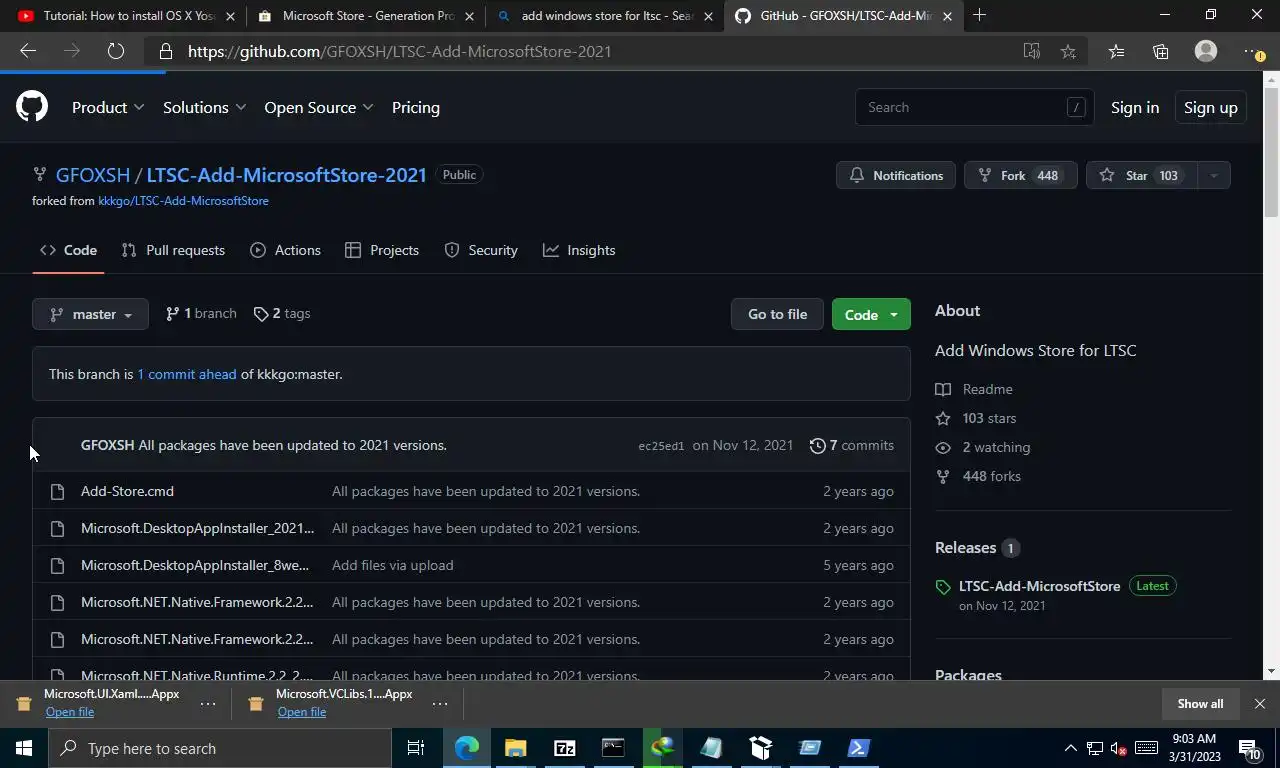Reload the page with refresh icon
Image resolution: width=1280 pixels, height=768 pixels.
pos(116,51)
